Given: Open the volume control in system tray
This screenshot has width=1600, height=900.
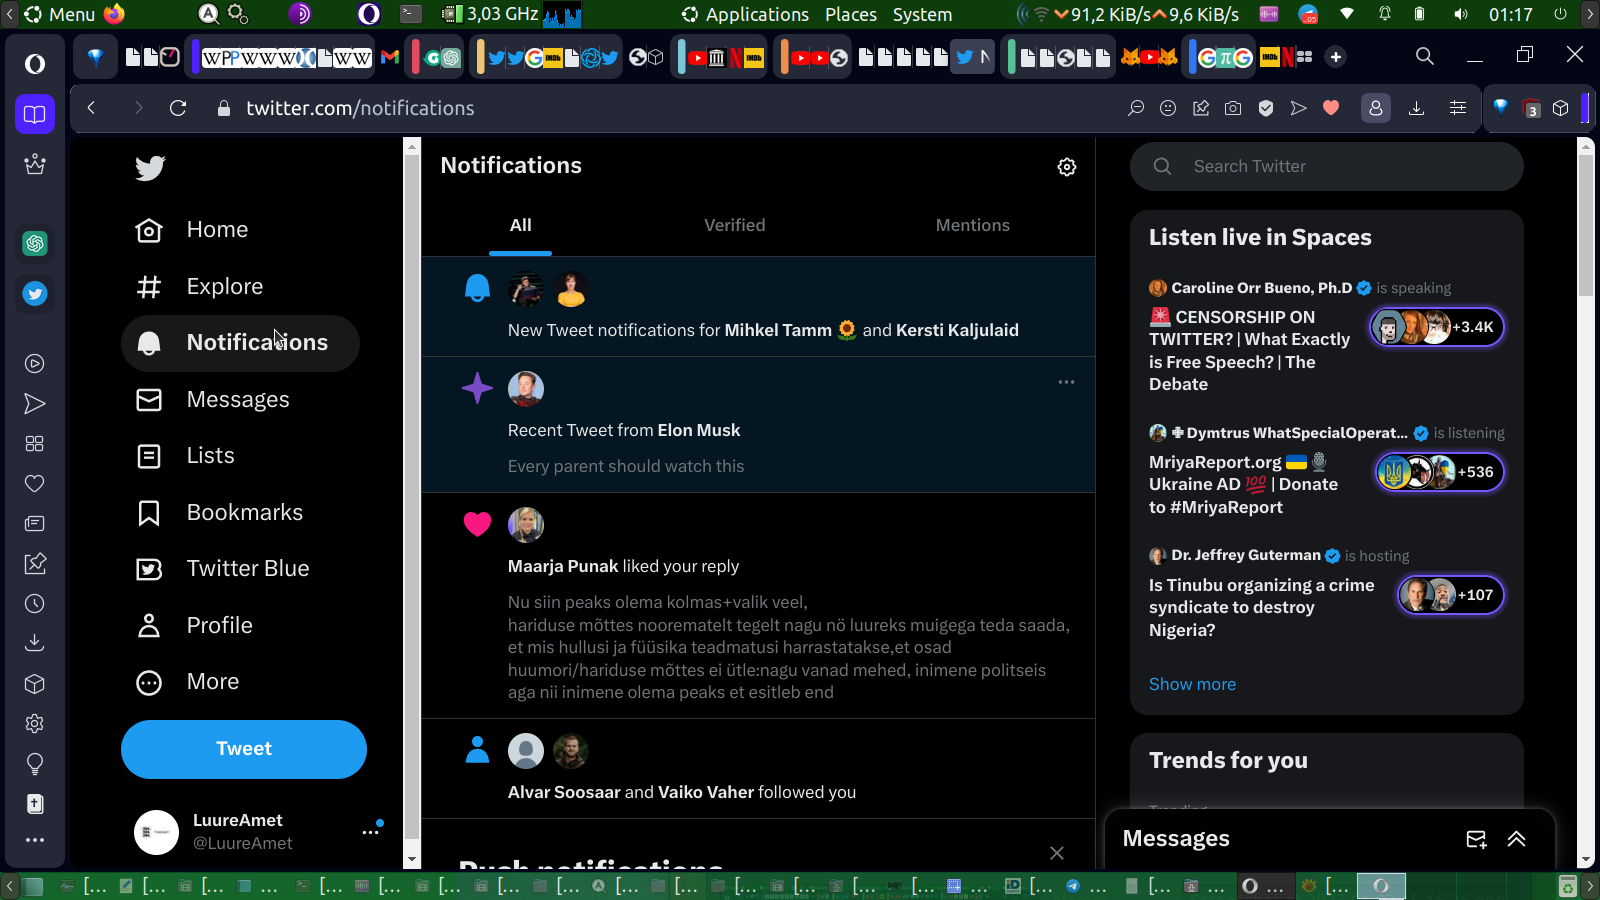Looking at the screenshot, I should pos(1461,14).
